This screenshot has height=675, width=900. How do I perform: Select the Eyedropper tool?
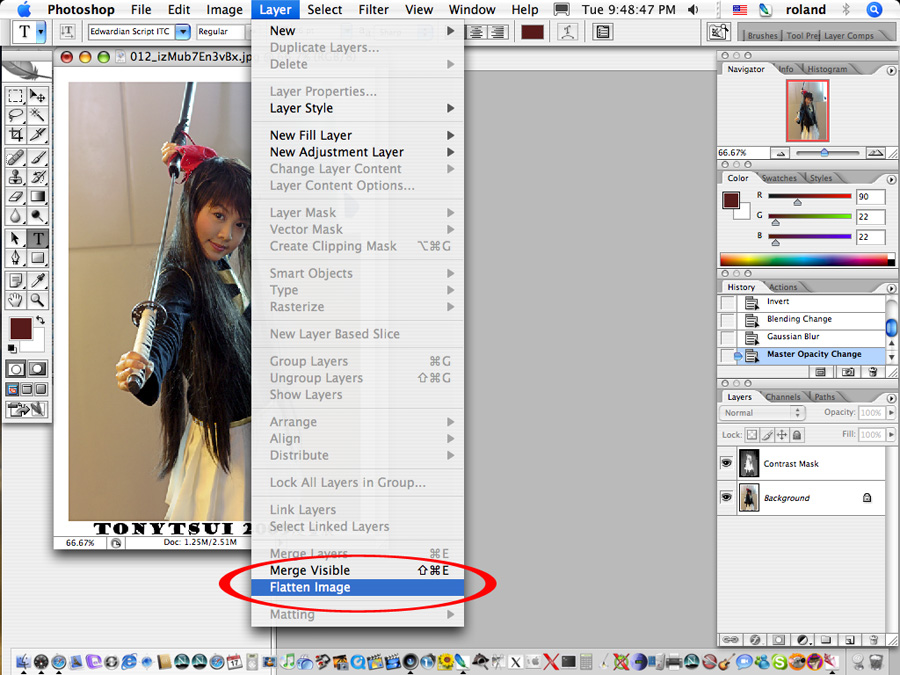pos(38,281)
